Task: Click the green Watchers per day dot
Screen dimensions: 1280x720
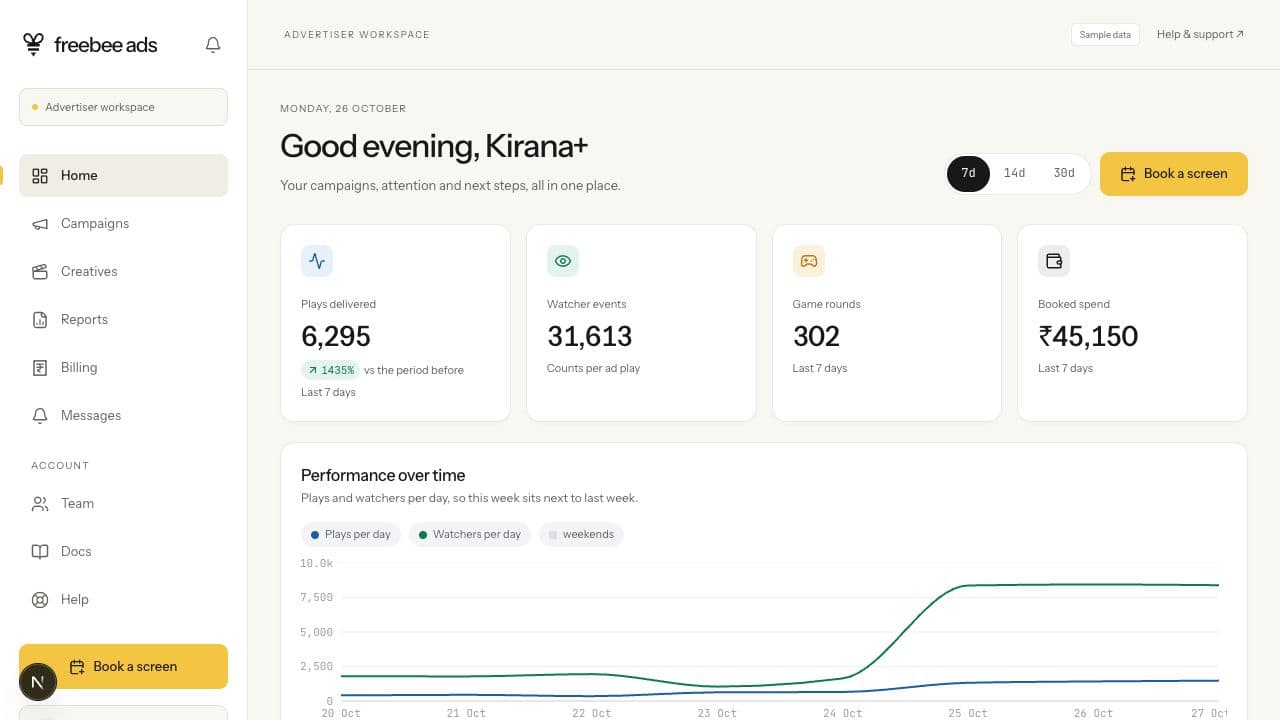Action: pyautogui.click(x=423, y=535)
